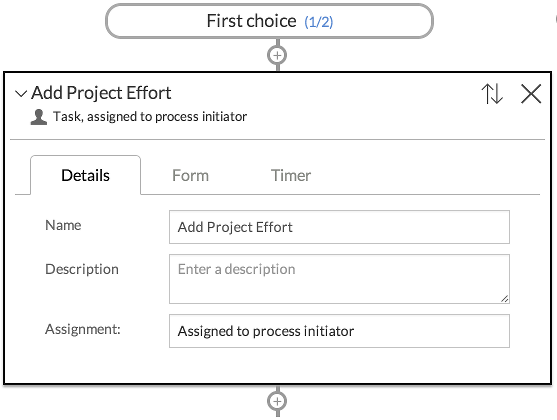Click the Add Project Effort card title
Image resolution: width=557 pixels, height=420 pixels.
101,93
